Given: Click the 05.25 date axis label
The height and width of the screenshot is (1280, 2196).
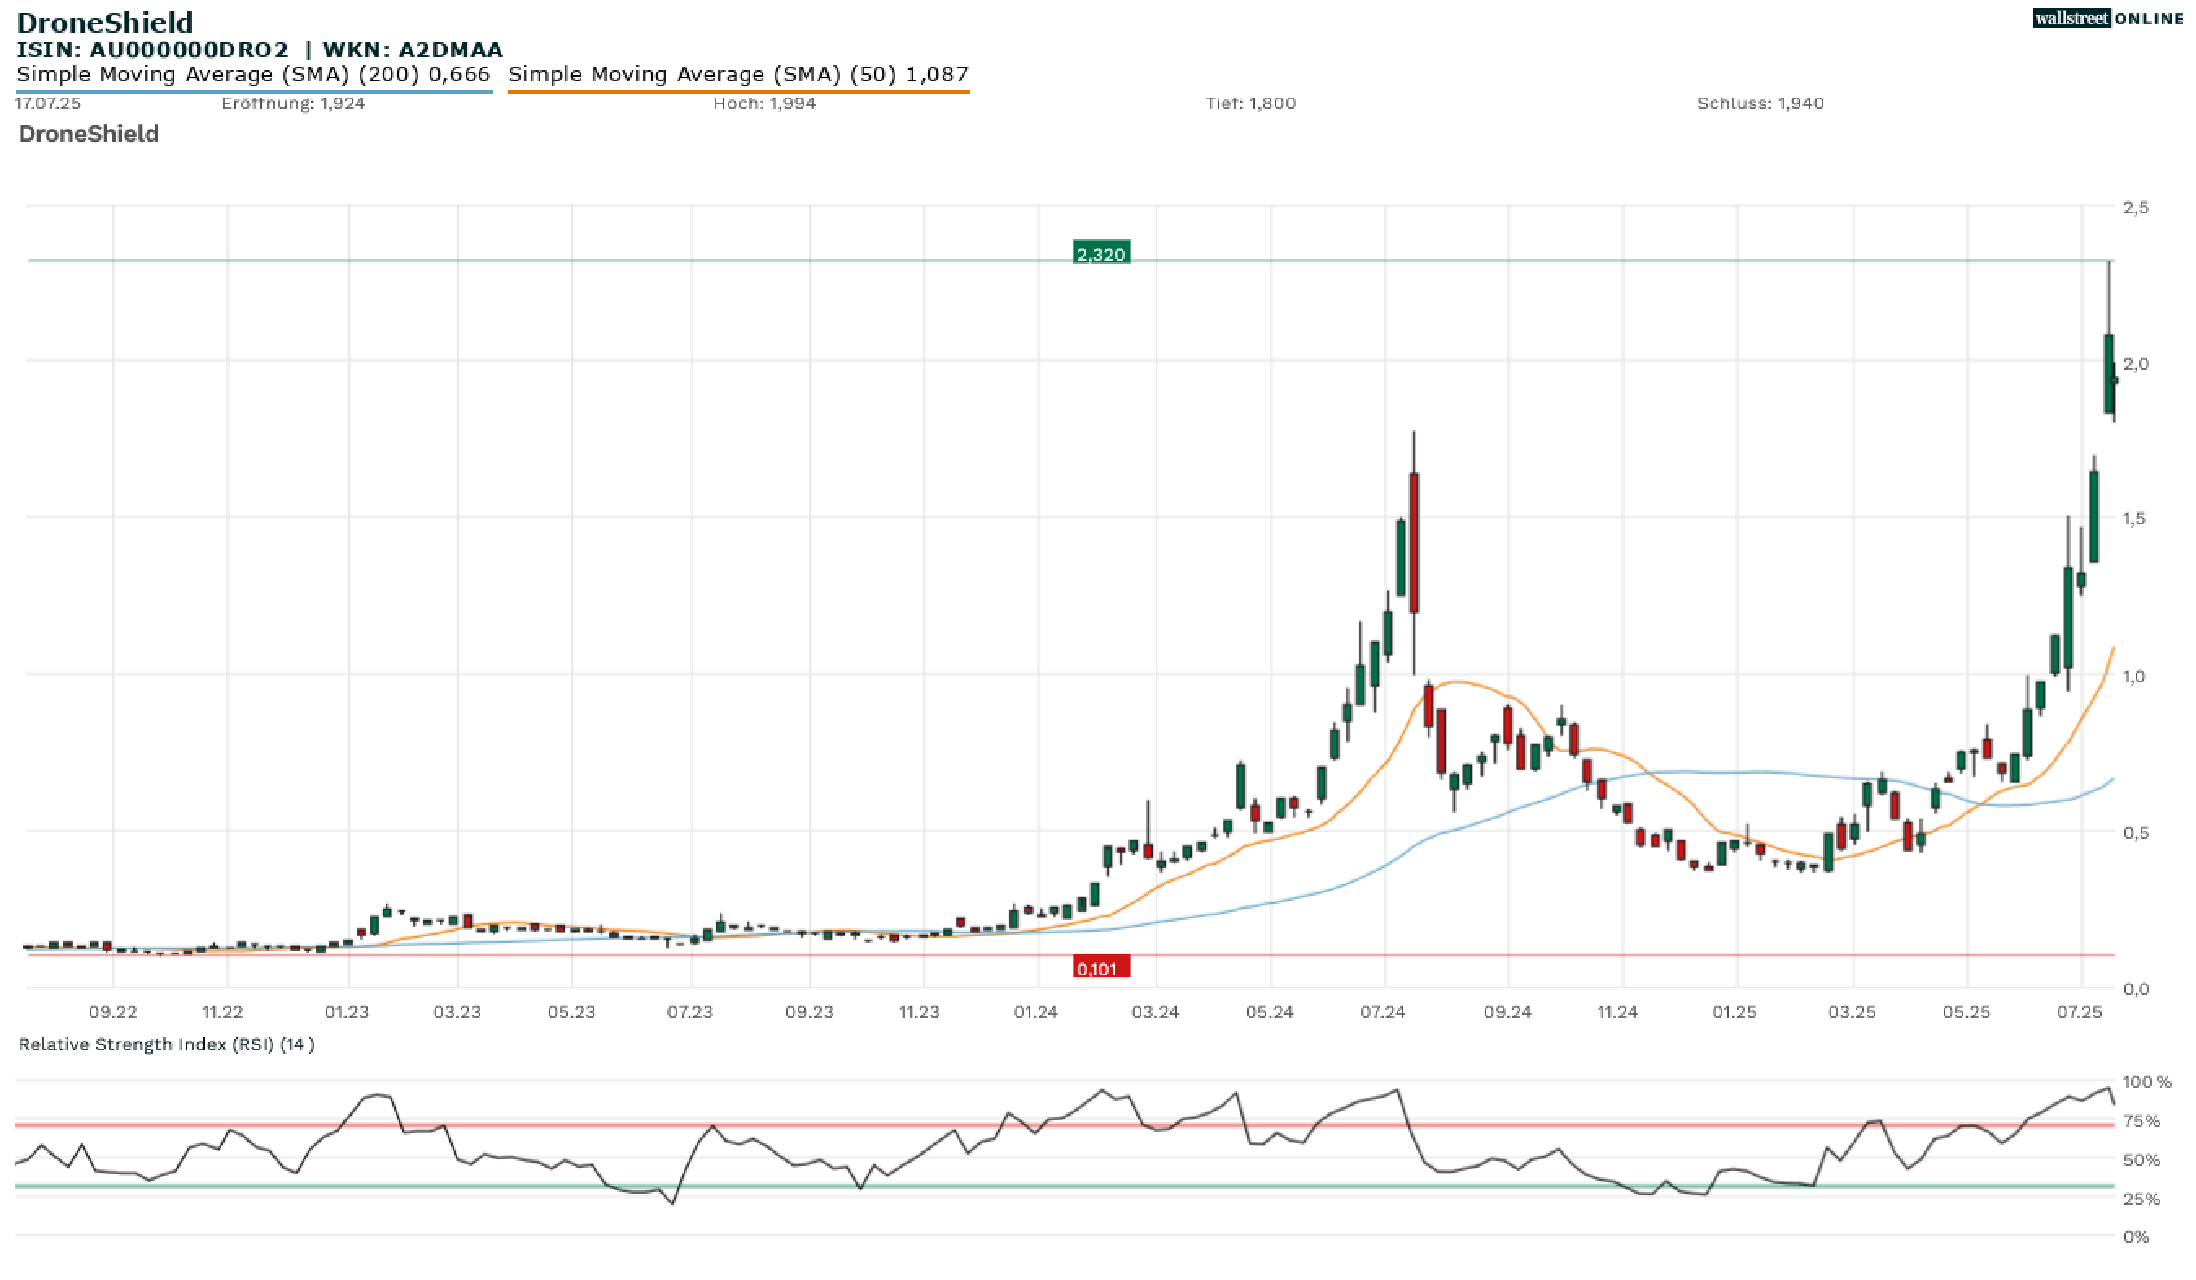Looking at the screenshot, I should click(x=1967, y=1012).
